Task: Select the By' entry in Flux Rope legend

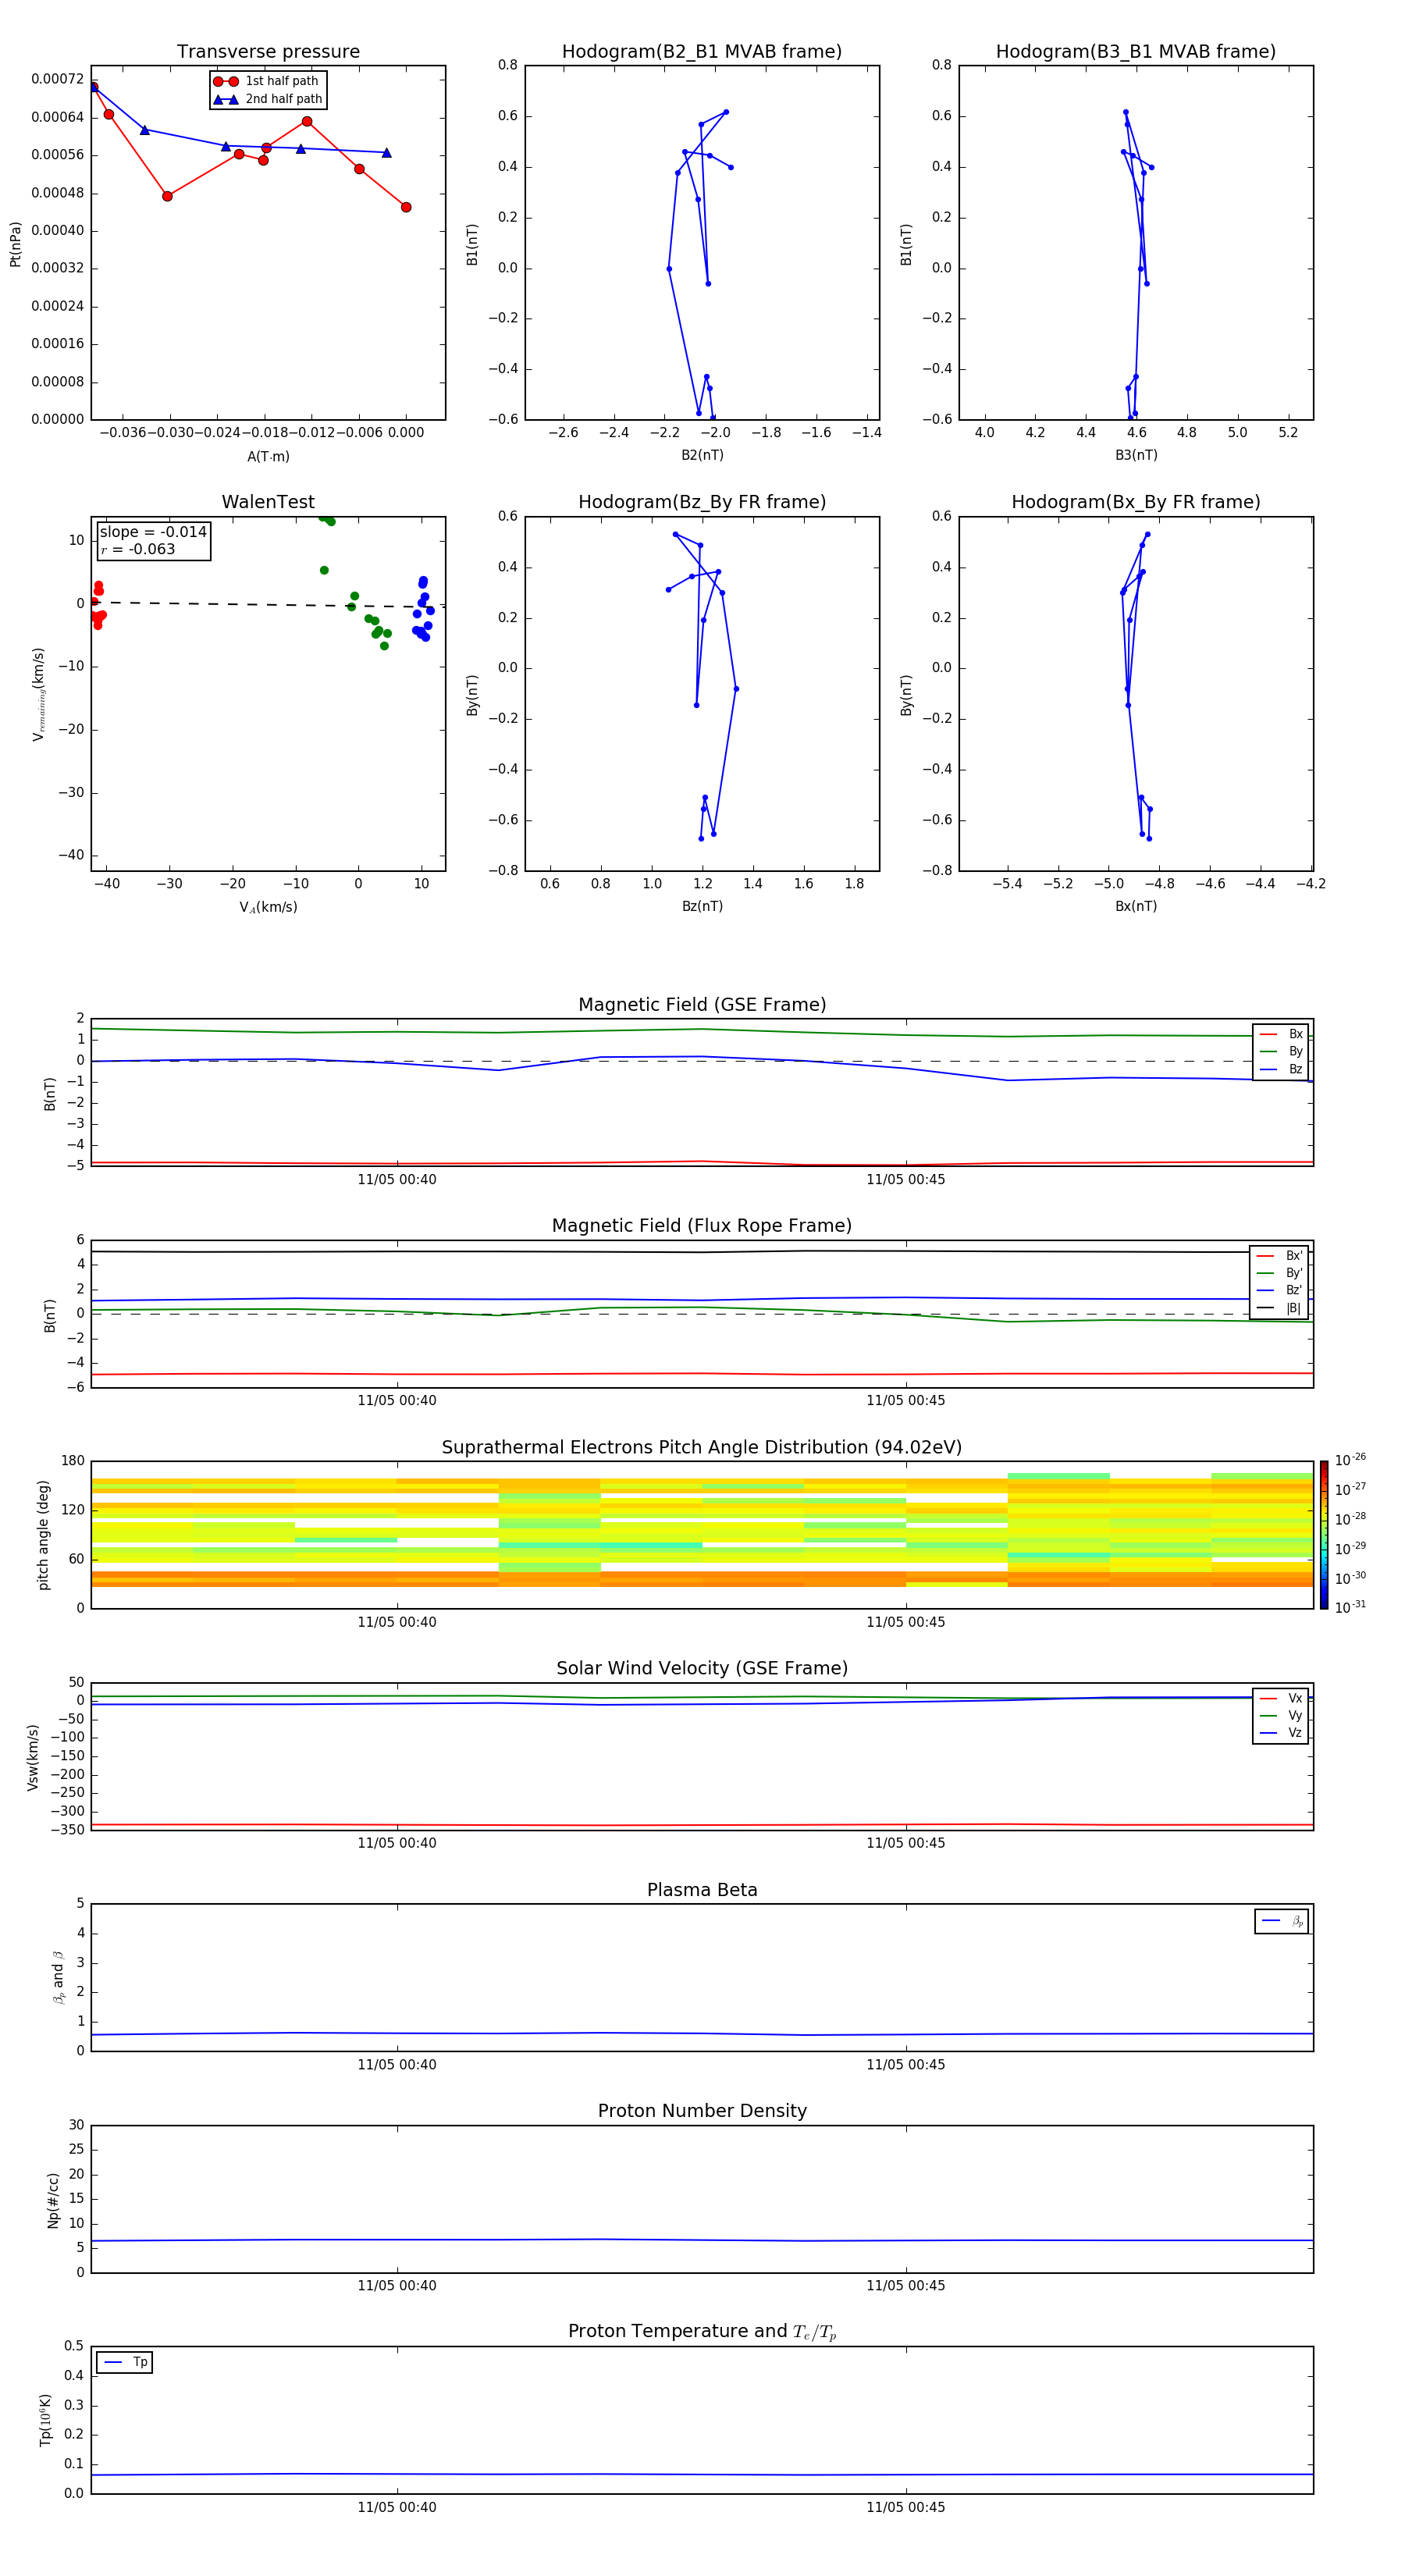Action: pos(1280,1273)
